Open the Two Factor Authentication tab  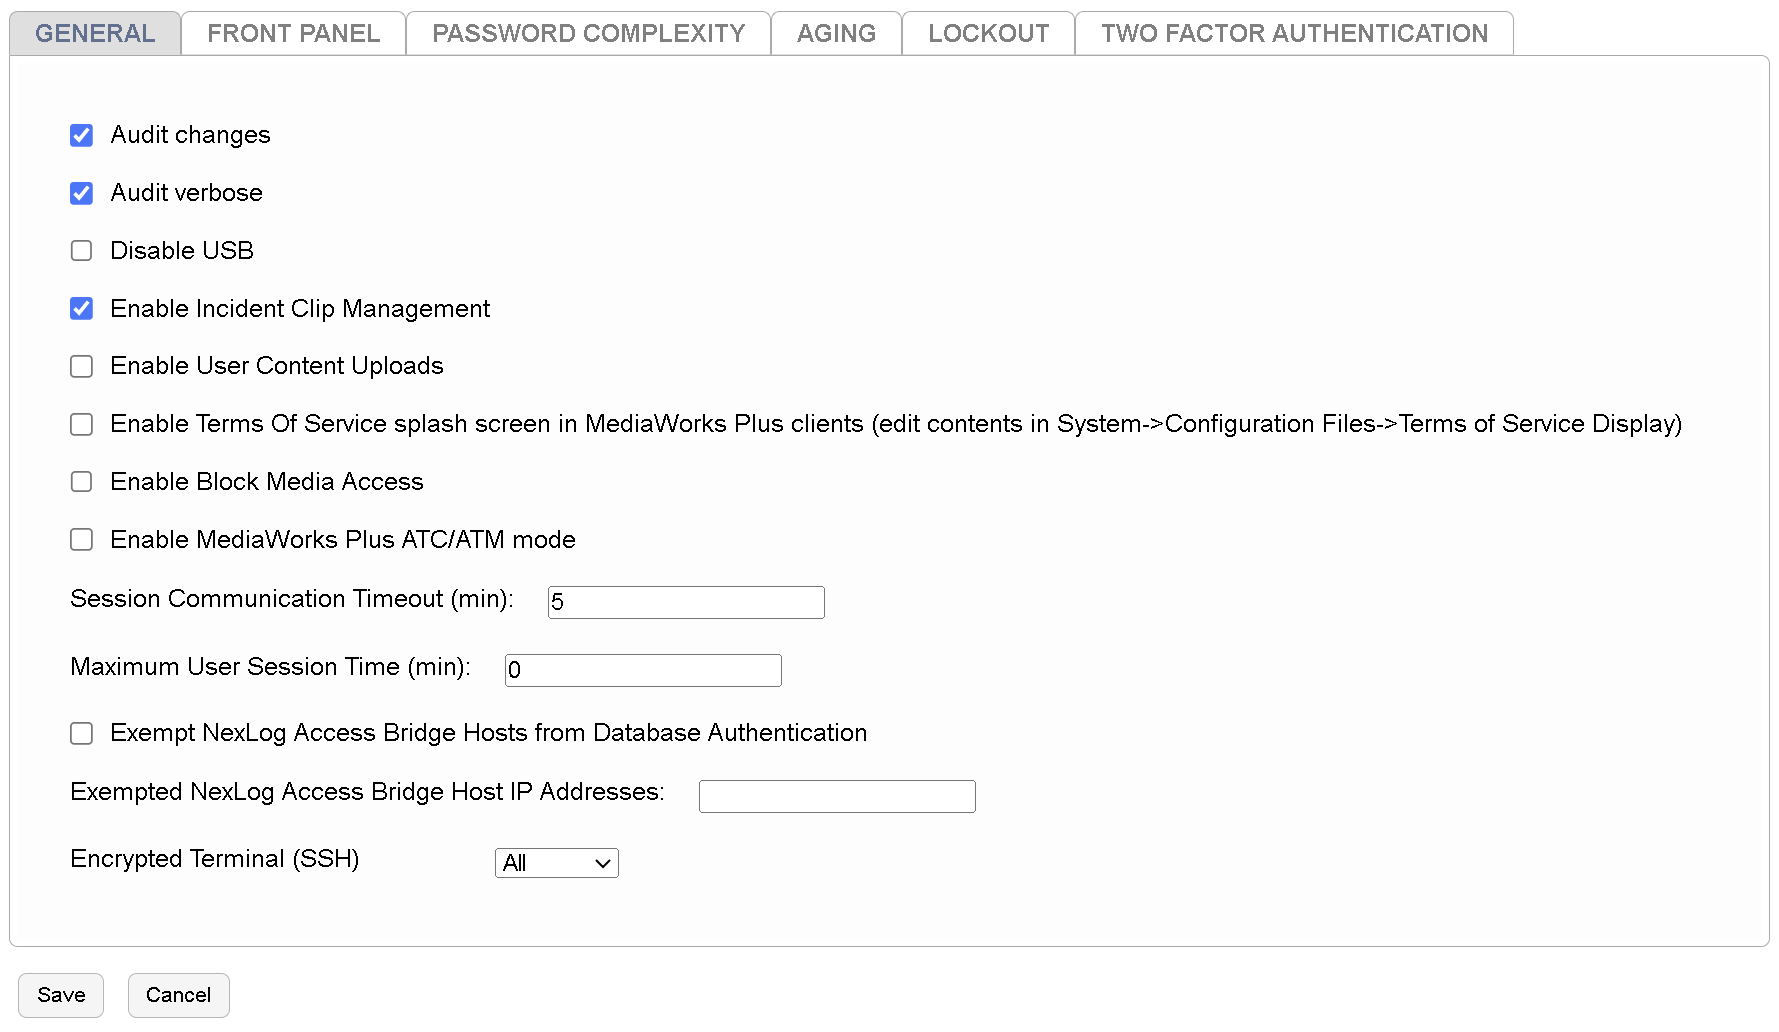(x=1292, y=33)
